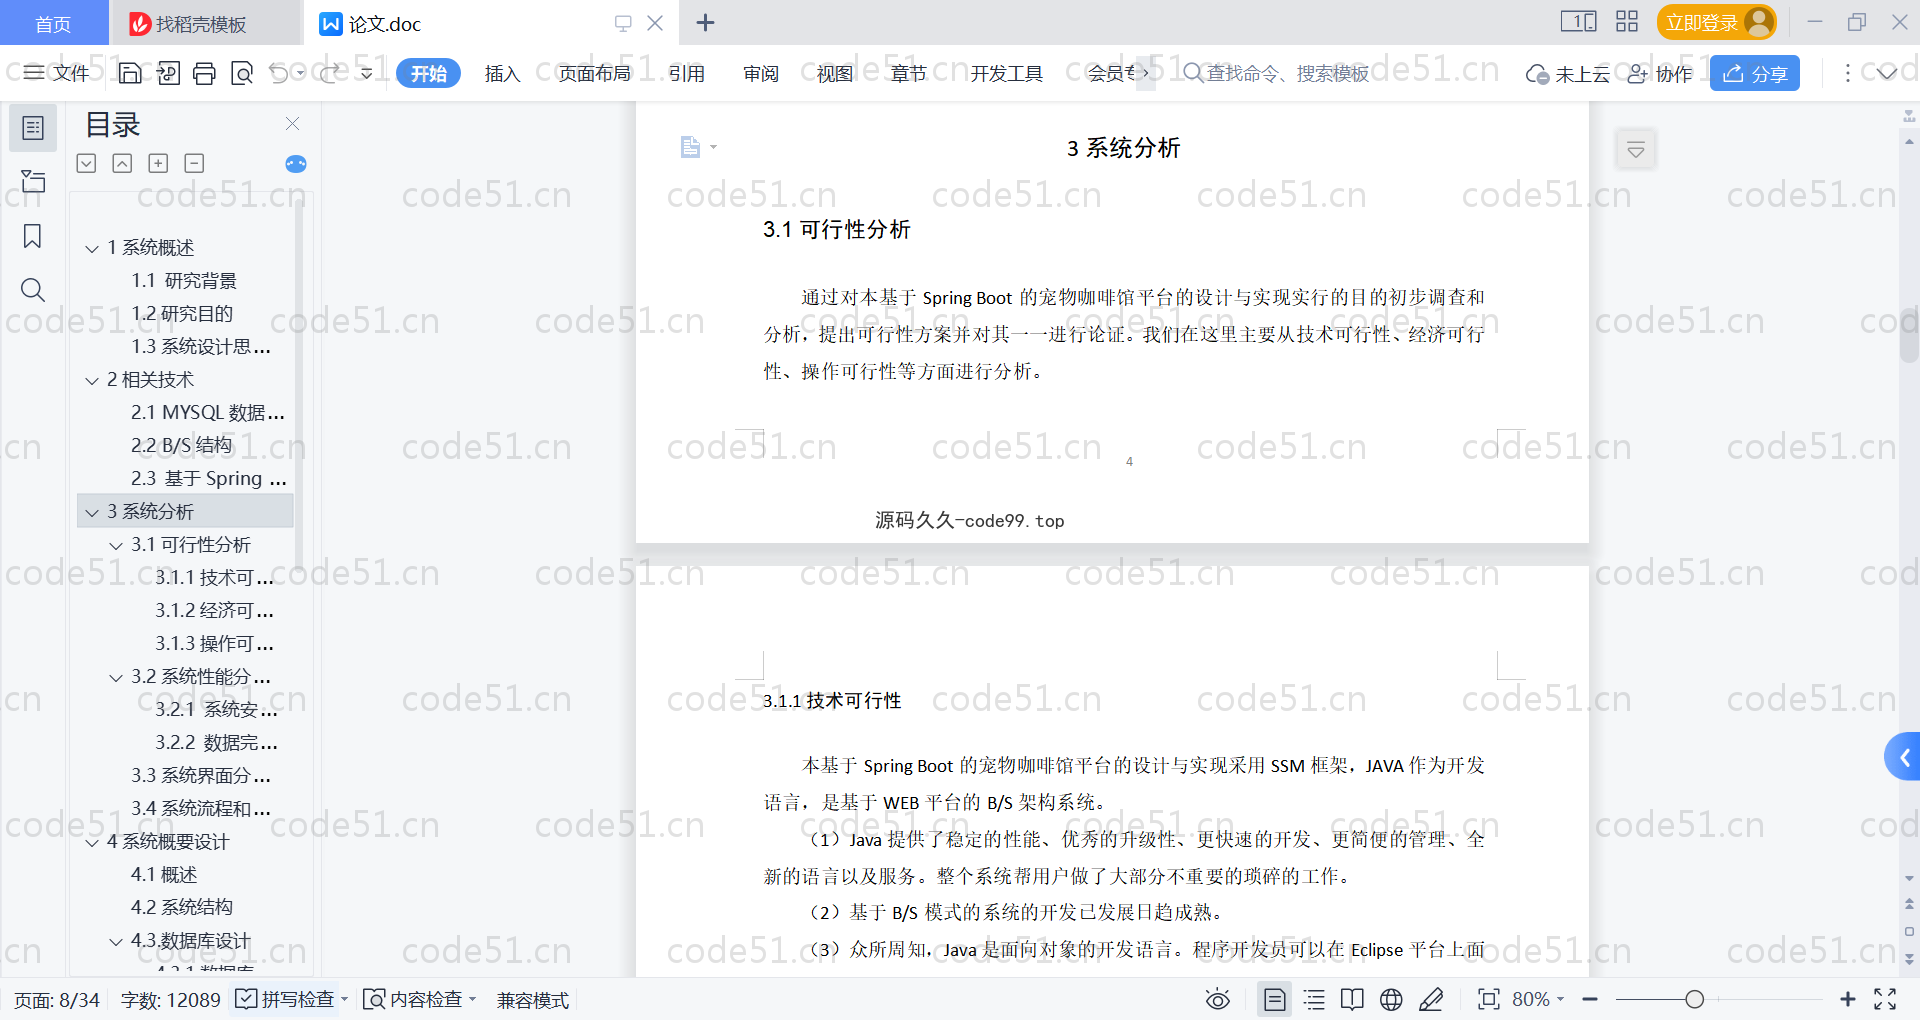This screenshot has width=1920, height=1020.
Task: Click the zoom slider handle
Action: click(x=1694, y=999)
